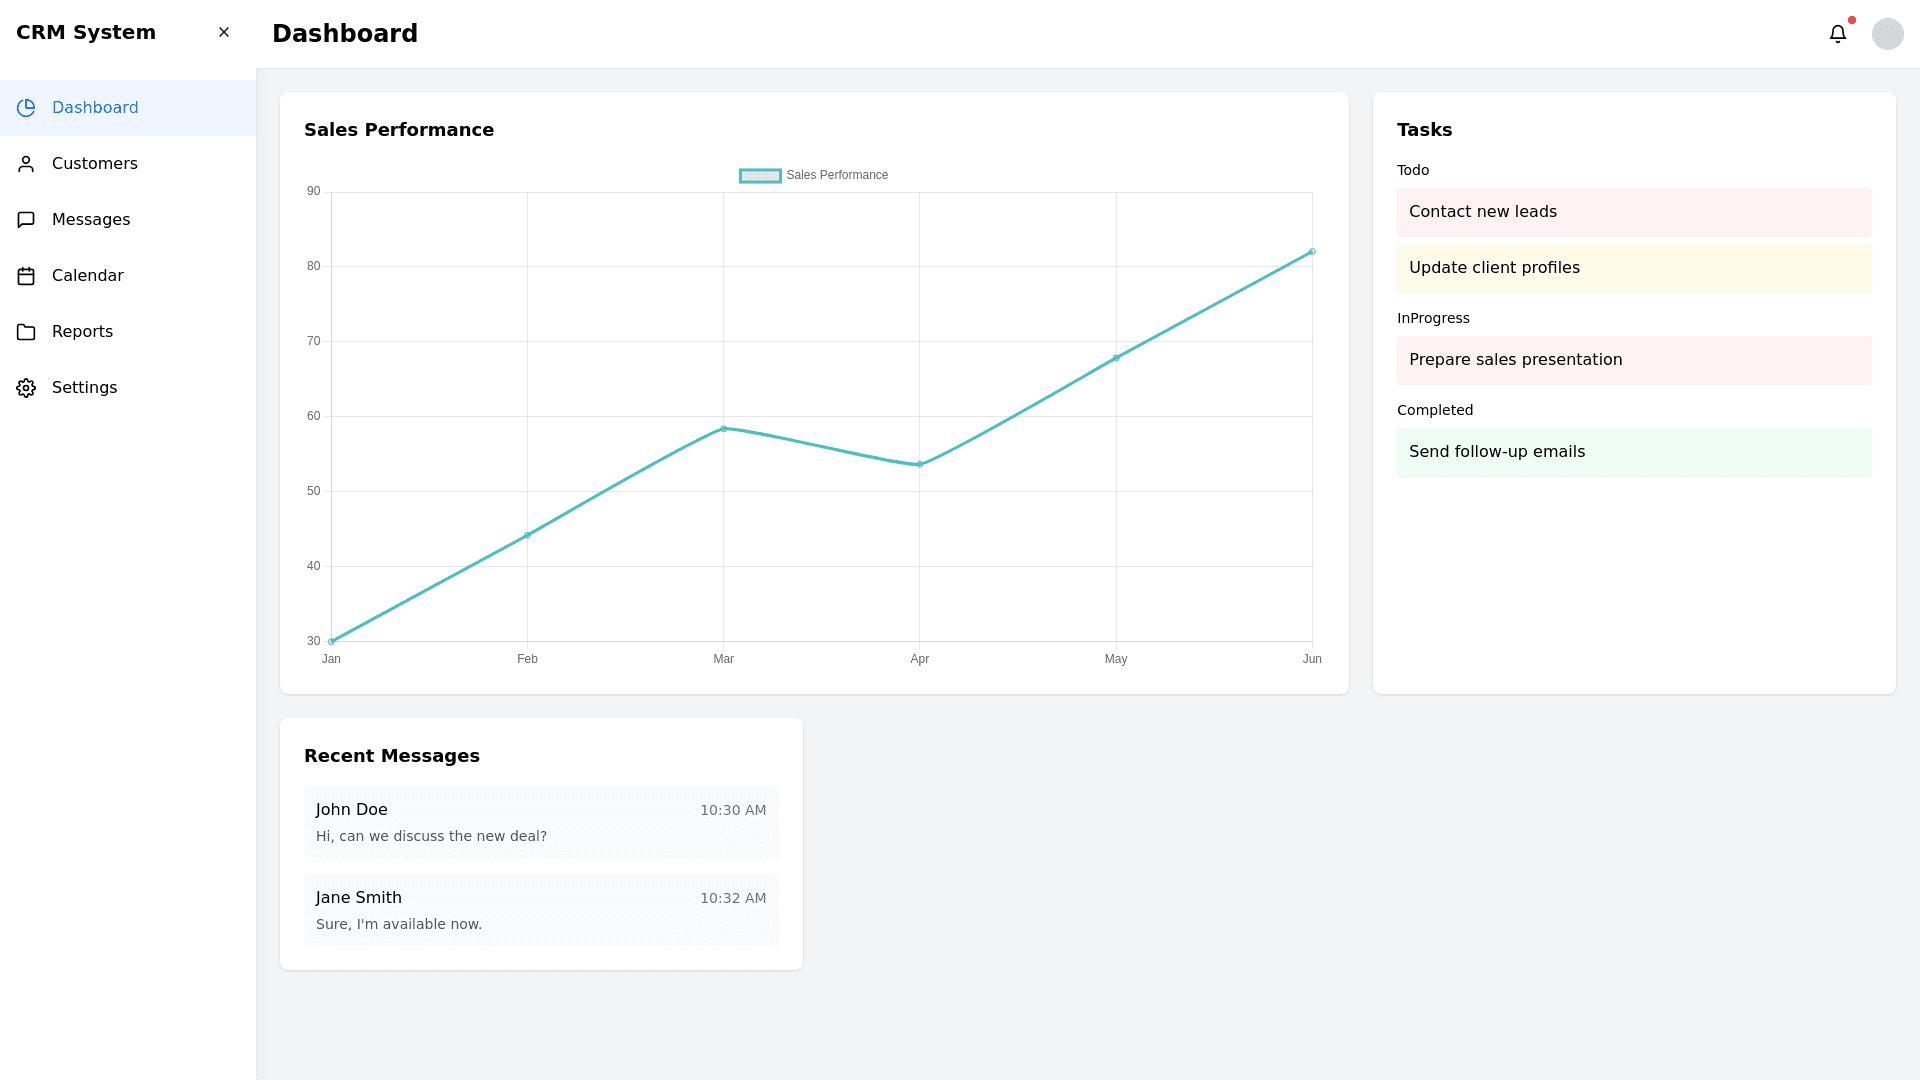Go to the Customers menu item

95,164
